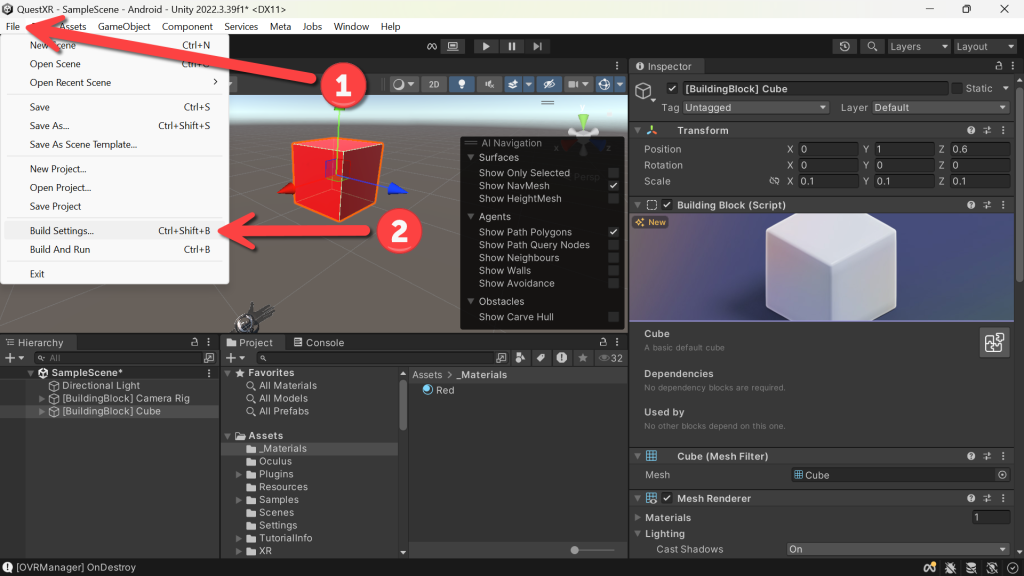The width and height of the screenshot is (1024, 576).
Task: Open the Tag Untagged dropdown
Action: 756,108
